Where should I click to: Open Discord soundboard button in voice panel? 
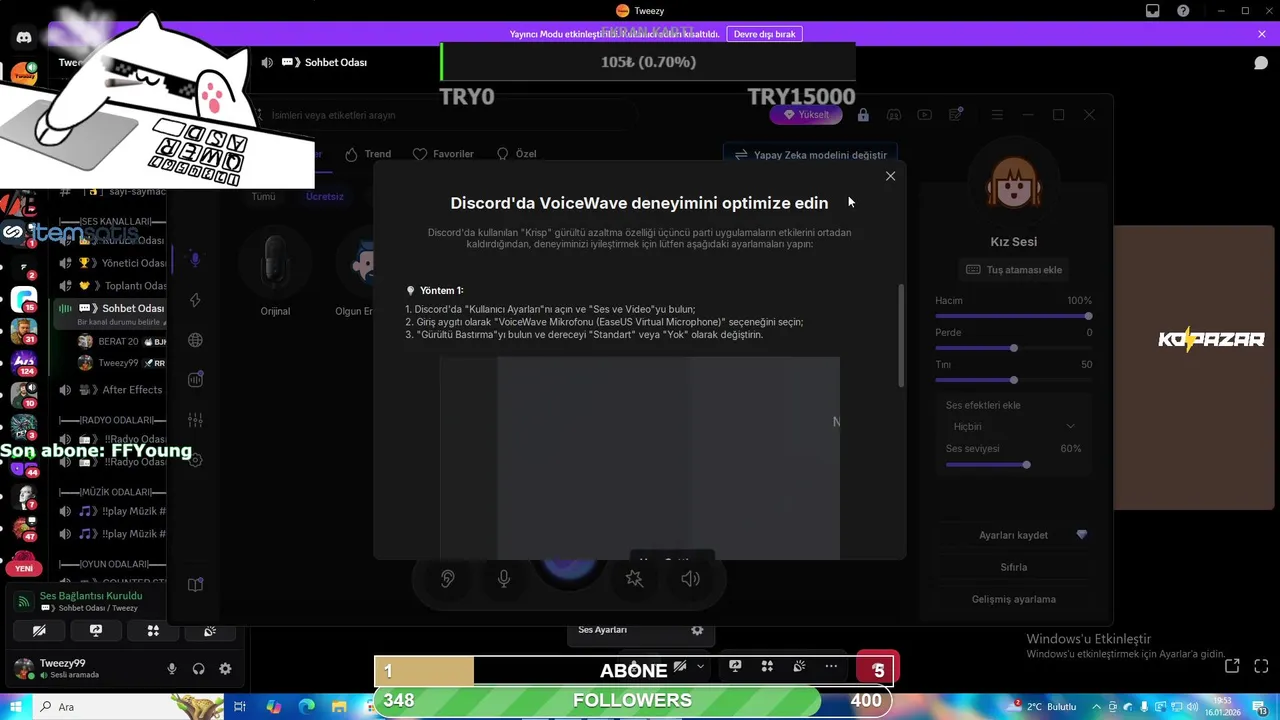point(209,631)
